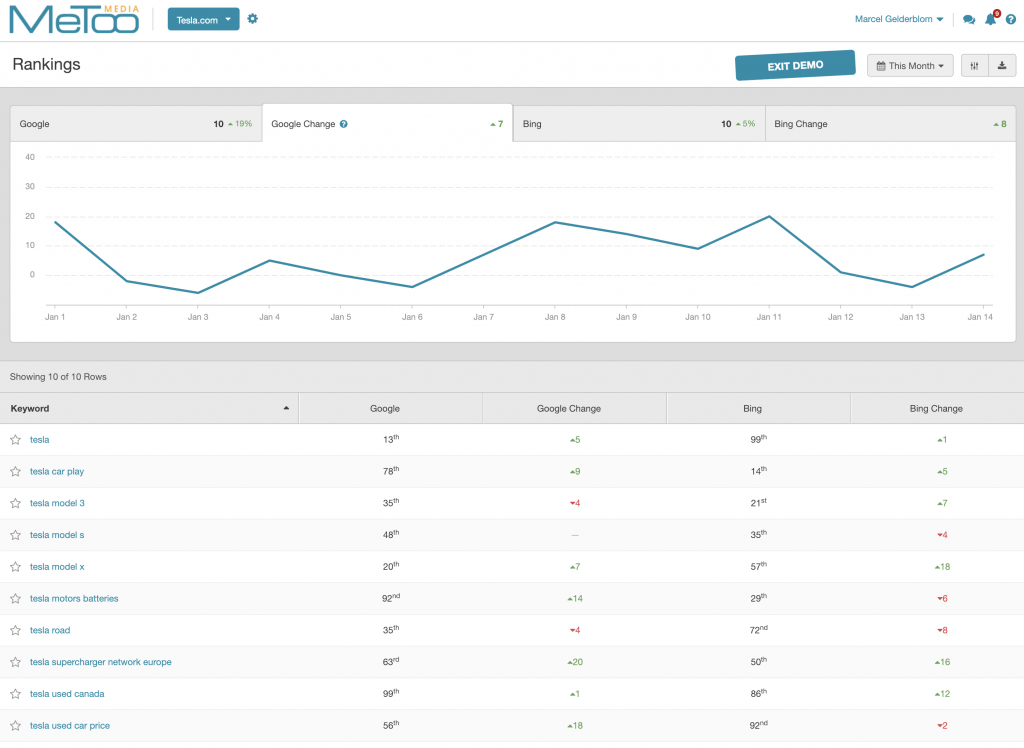Star the tesla keyword
This screenshot has height=748, width=1024.
pyautogui.click(x=16, y=440)
